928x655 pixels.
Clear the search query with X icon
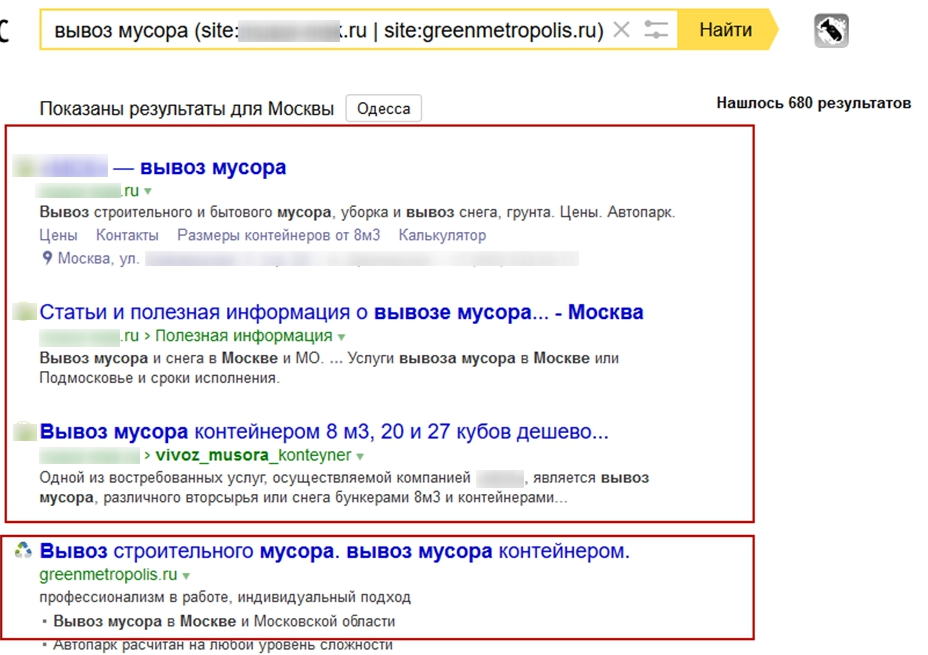point(621,31)
